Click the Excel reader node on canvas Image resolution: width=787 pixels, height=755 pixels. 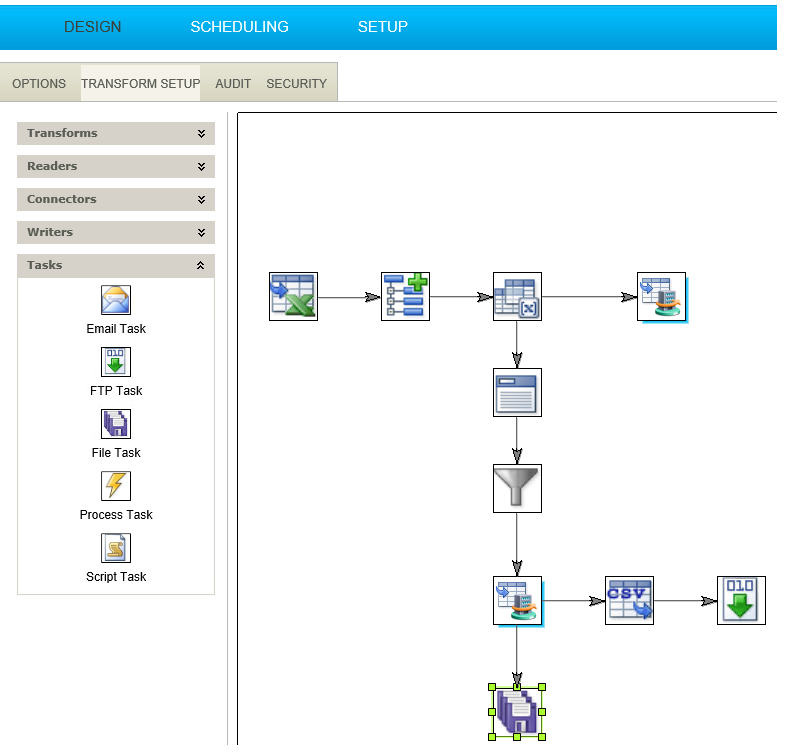pyautogui.click(x=293, y=297)
